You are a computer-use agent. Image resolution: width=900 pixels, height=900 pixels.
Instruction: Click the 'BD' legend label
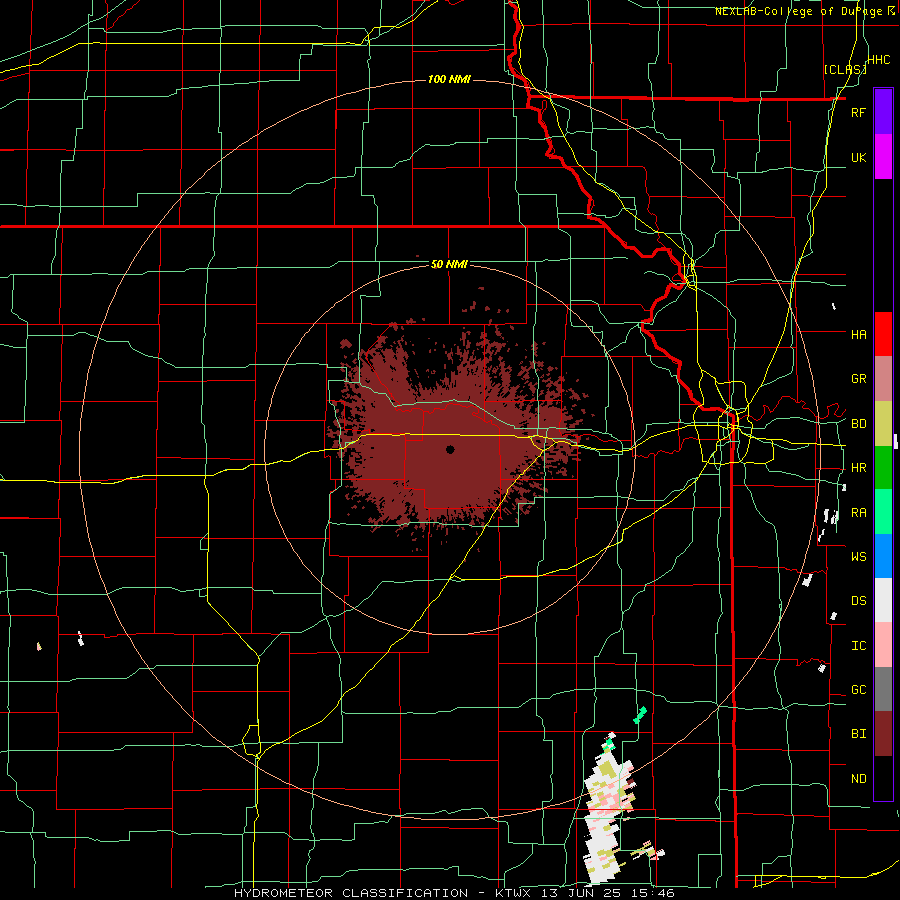tap(858, 424)
